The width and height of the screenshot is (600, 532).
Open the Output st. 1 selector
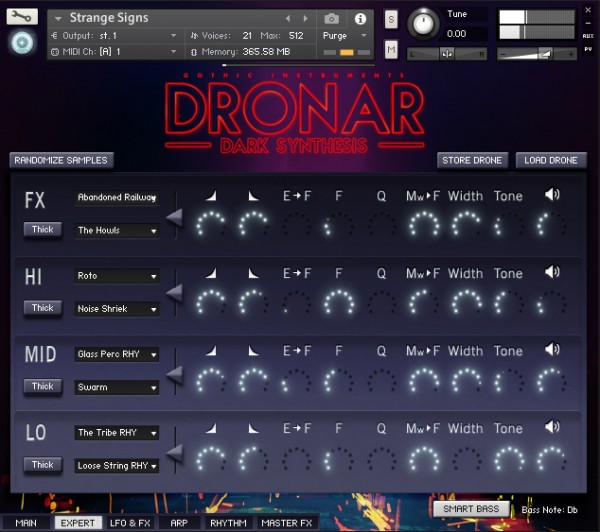[x=114, y=36]
